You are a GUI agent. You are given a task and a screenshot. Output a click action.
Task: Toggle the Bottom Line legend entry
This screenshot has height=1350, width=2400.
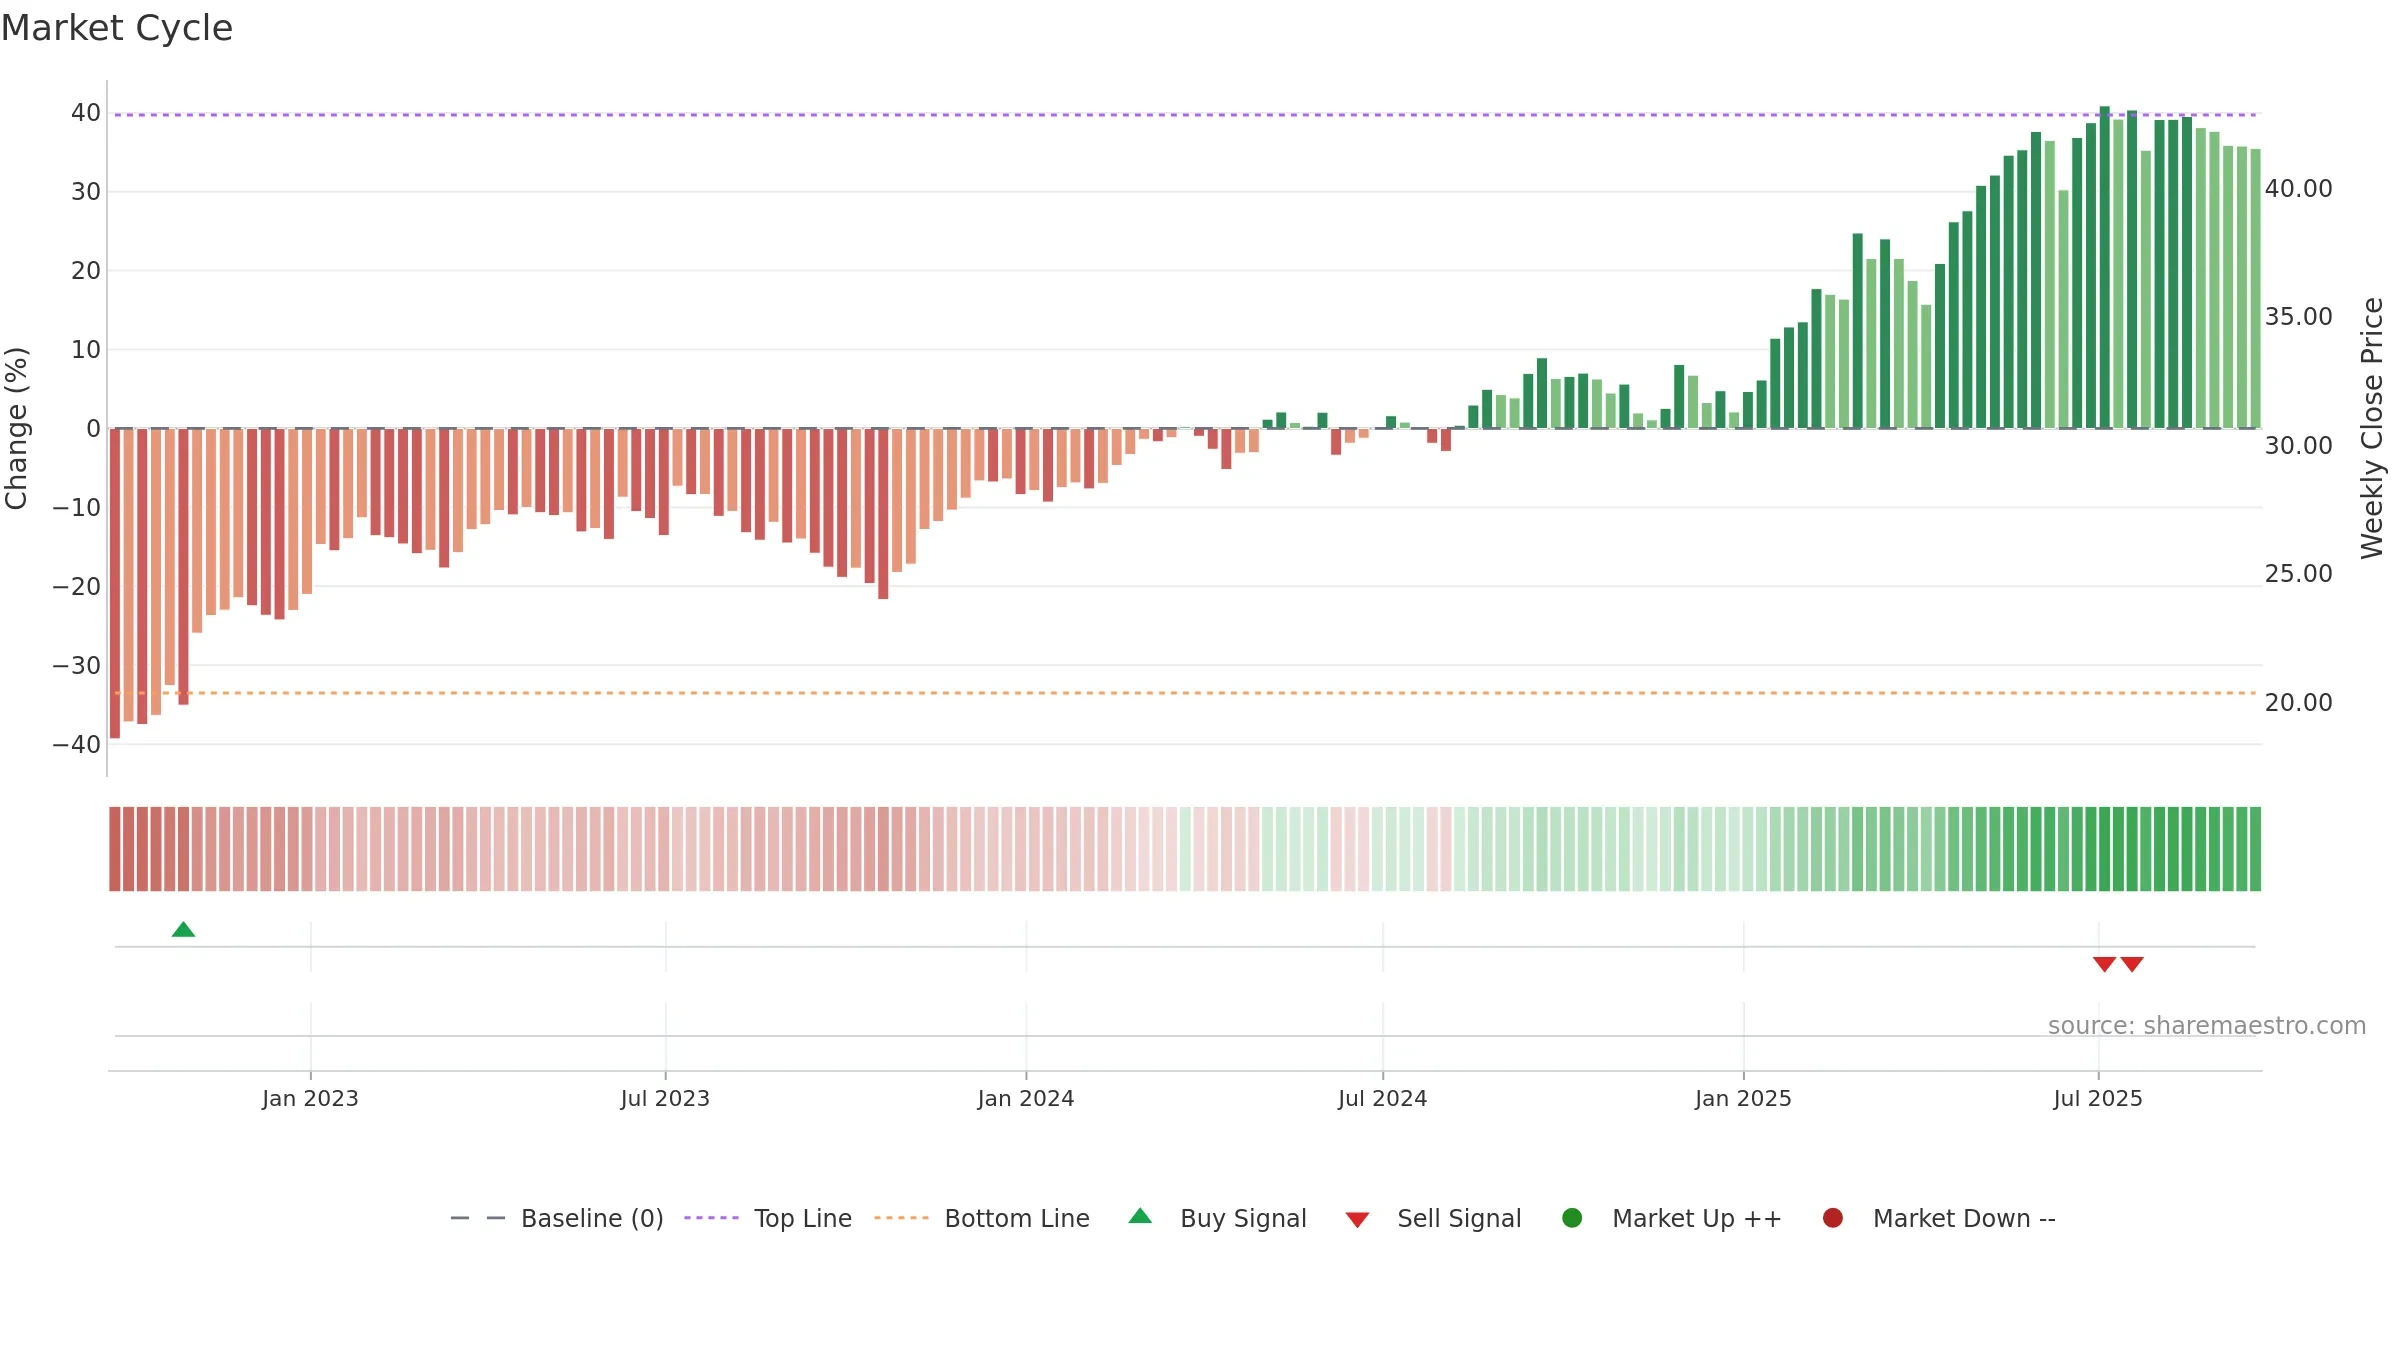(982, 1218)
